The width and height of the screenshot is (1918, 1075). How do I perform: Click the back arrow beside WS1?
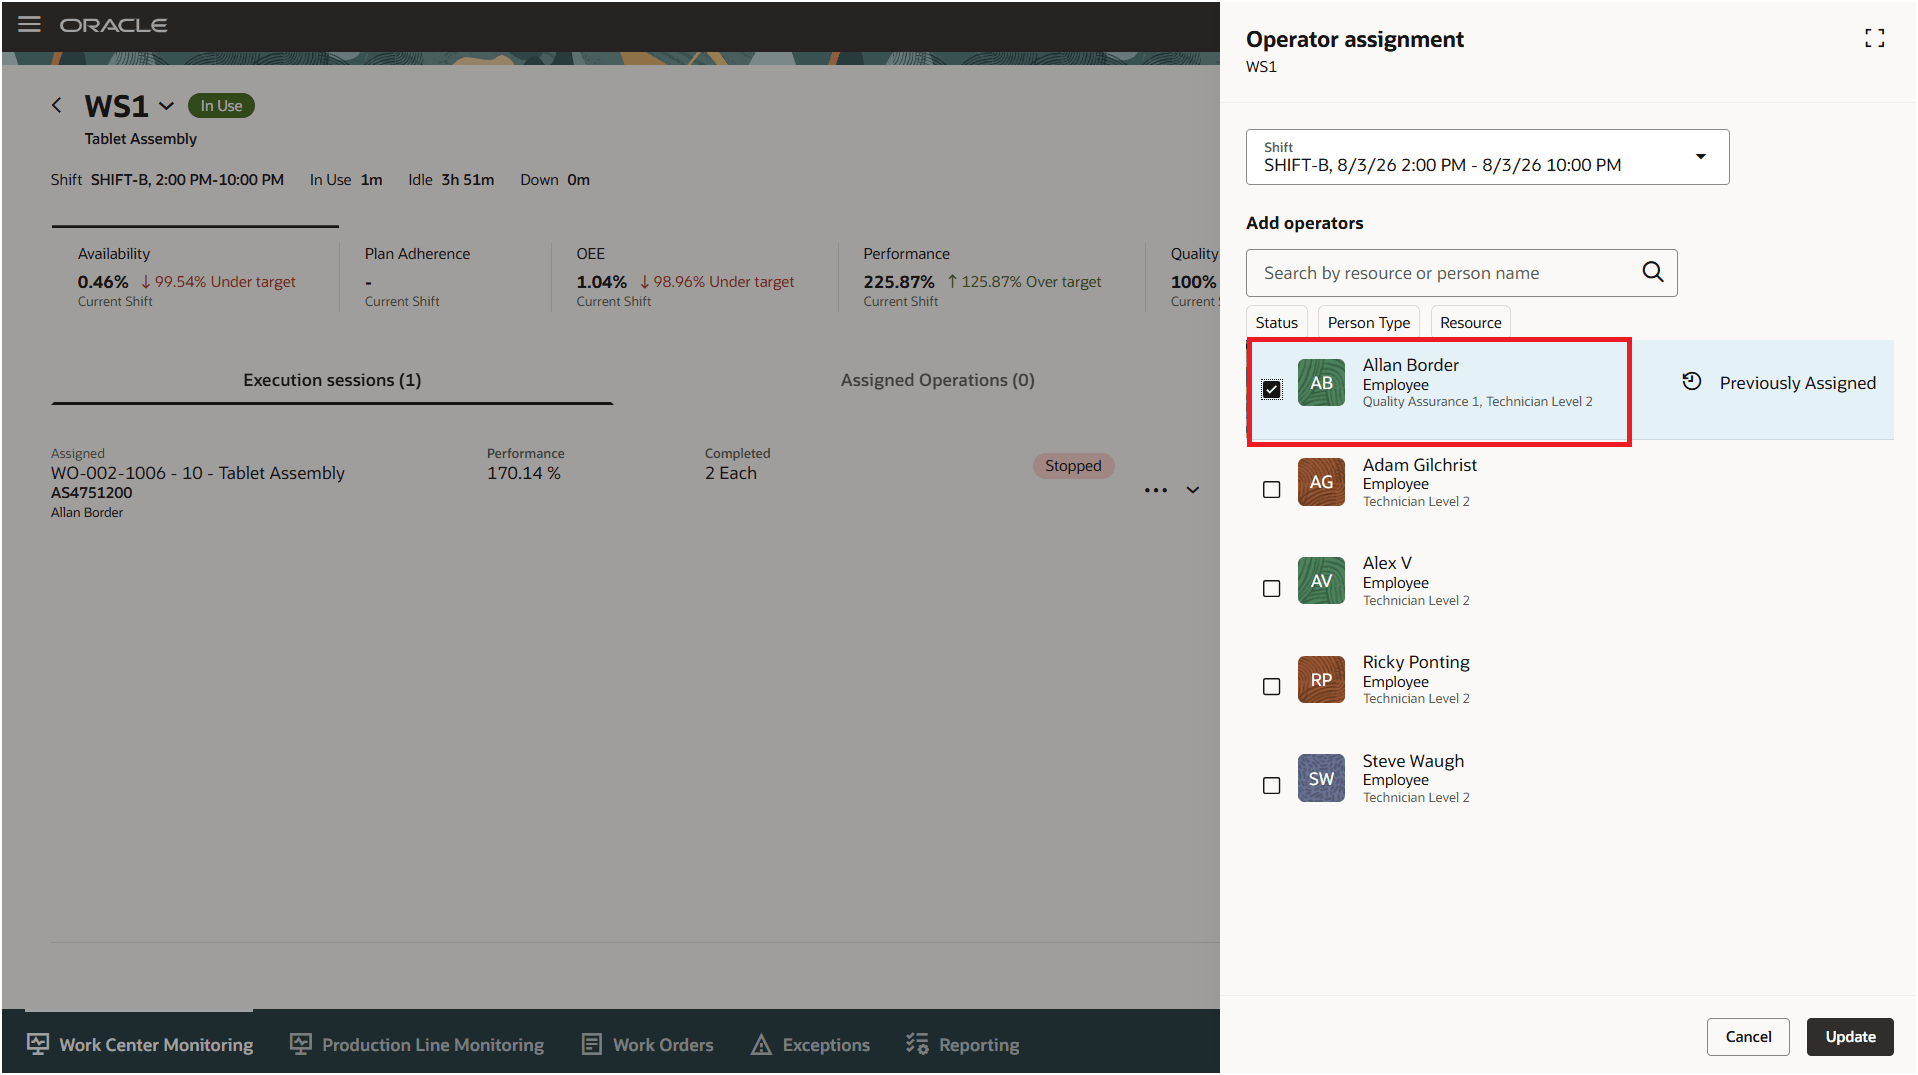click(57, 105)
